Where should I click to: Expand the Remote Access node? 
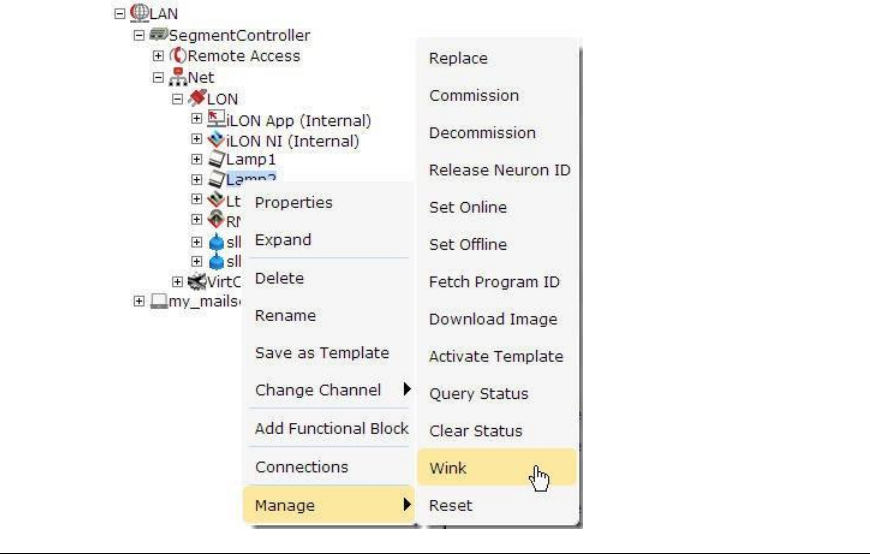[x=159, y=56]
